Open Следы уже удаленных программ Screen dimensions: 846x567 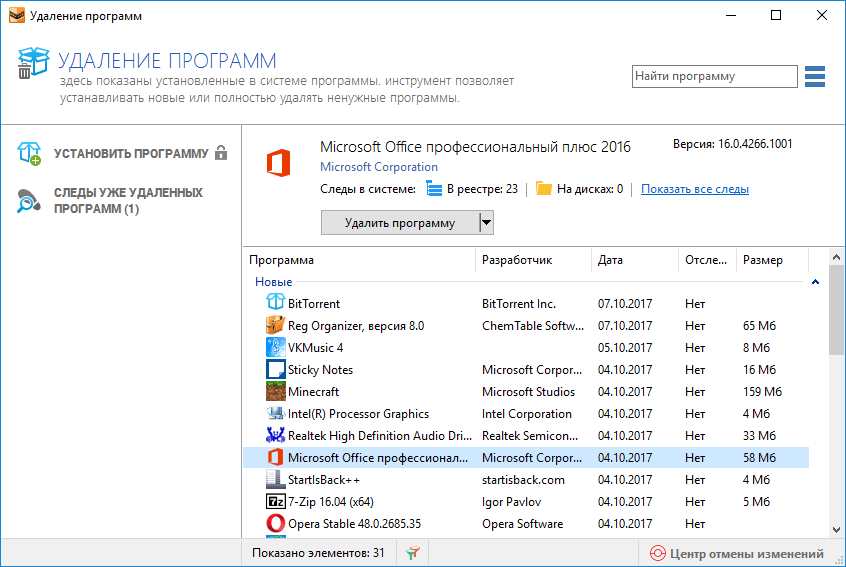pos(128,200)
